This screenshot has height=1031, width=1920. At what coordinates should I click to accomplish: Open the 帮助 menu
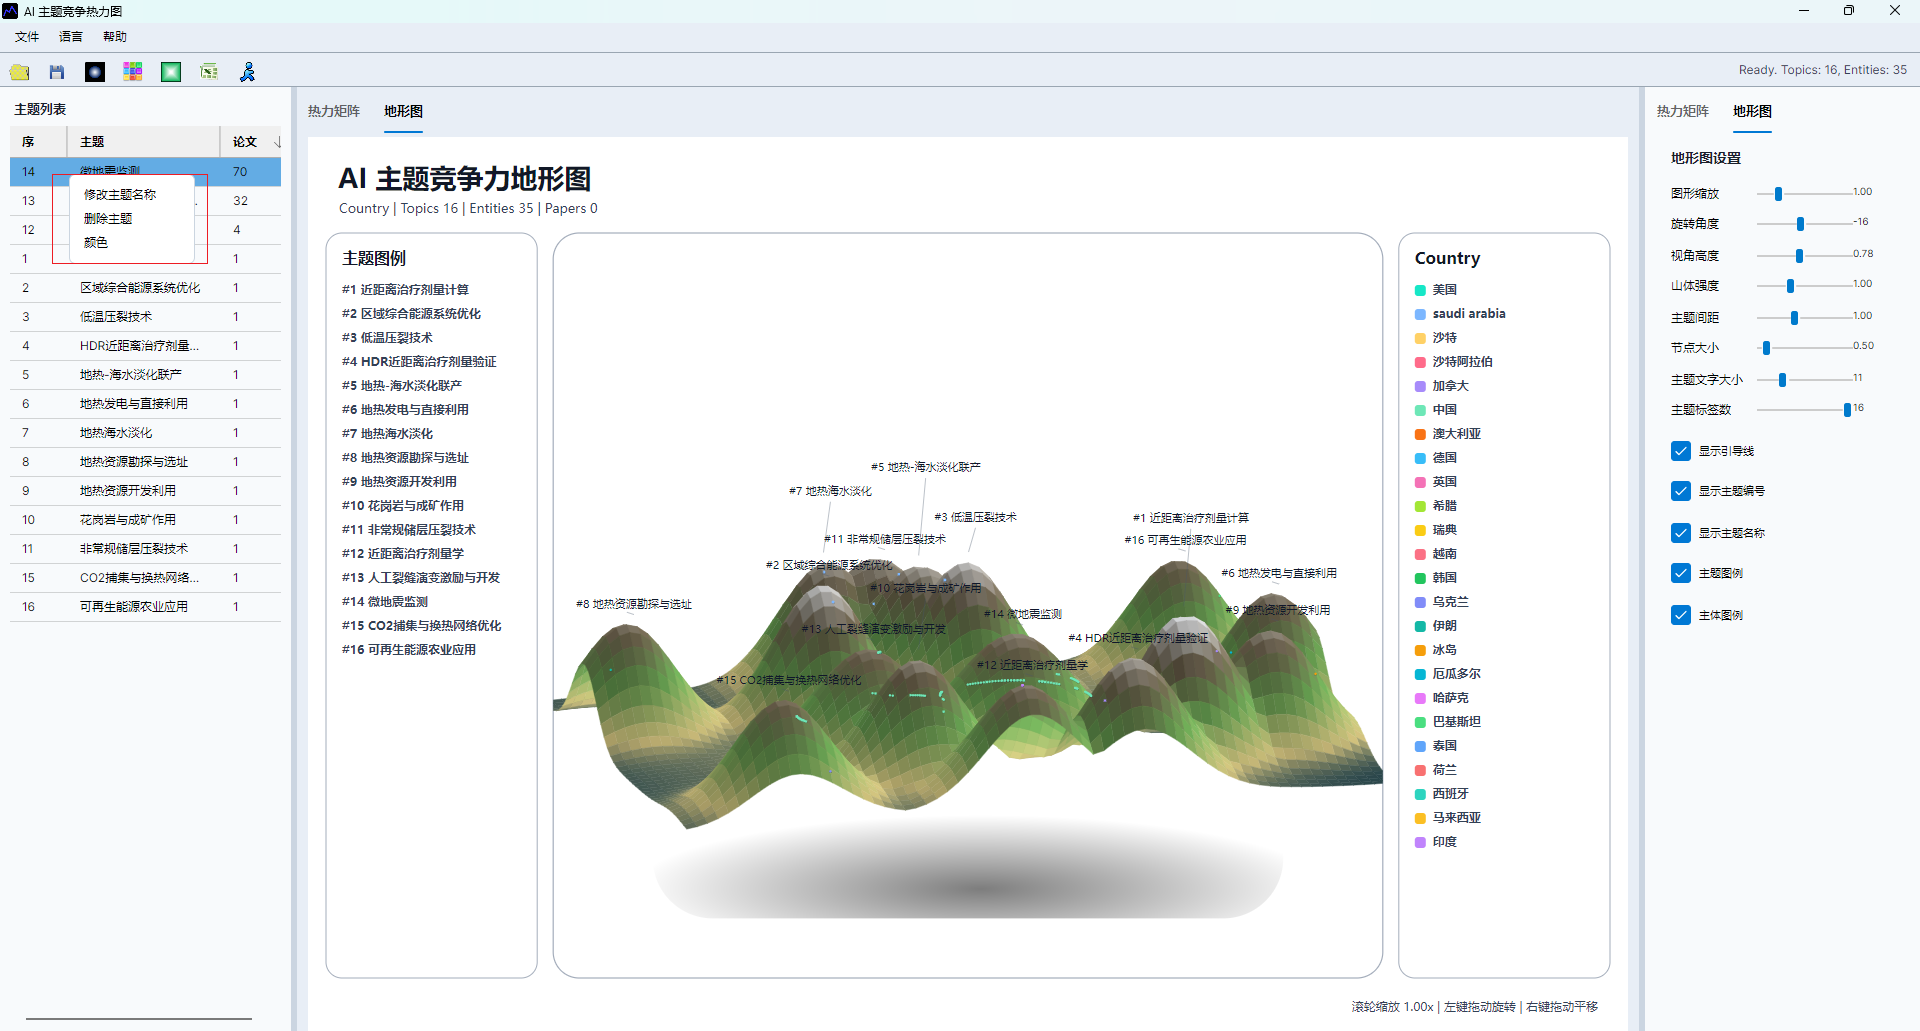(115, 37)
